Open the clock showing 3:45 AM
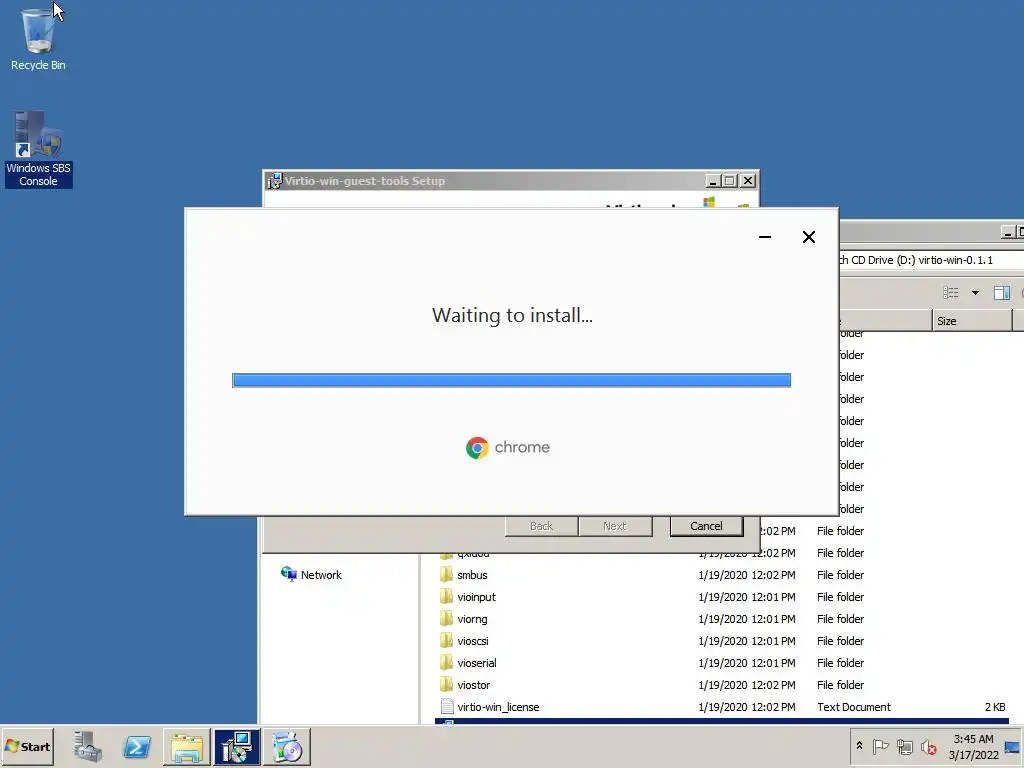Viewport: 1024px width, 768px height. pyautogui.click(x=973, y=746)
